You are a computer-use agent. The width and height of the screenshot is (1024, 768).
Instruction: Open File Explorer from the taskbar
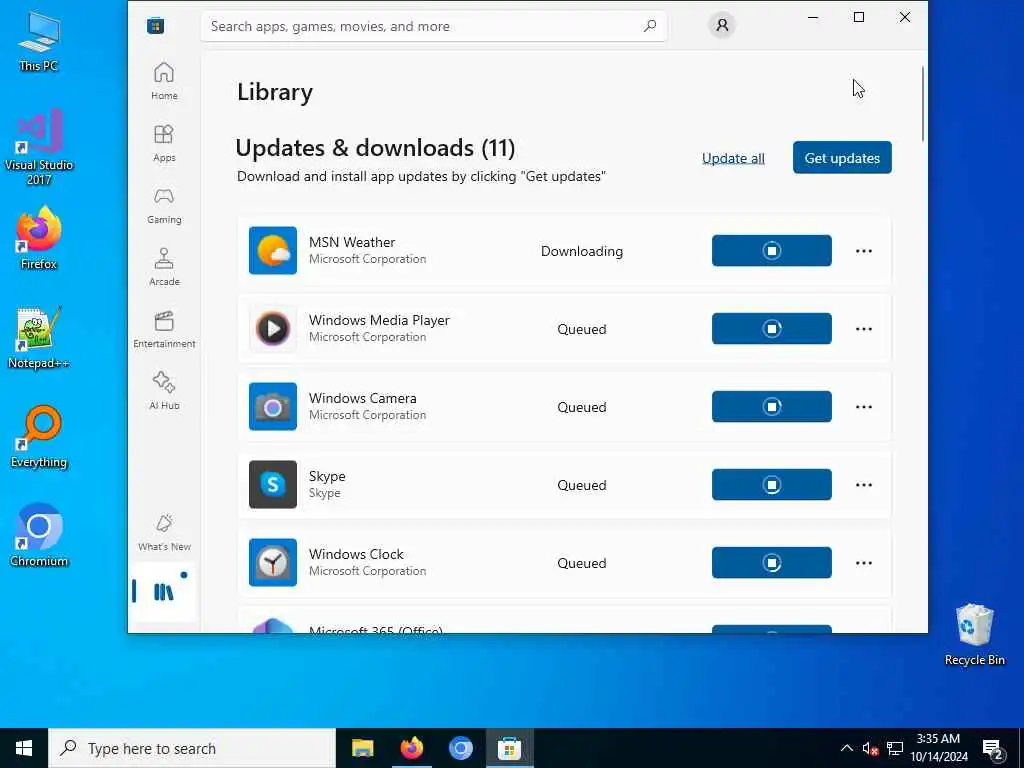tap(362, 748)
